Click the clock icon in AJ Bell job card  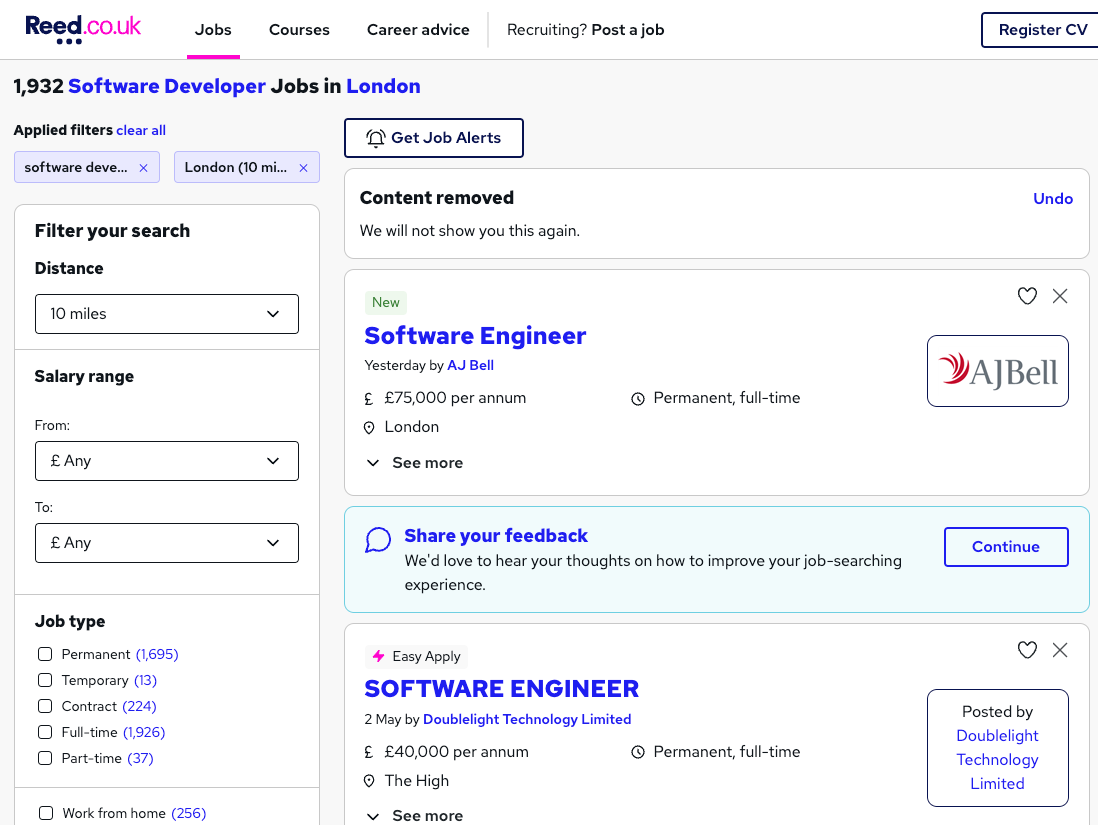tap(637, 399)
